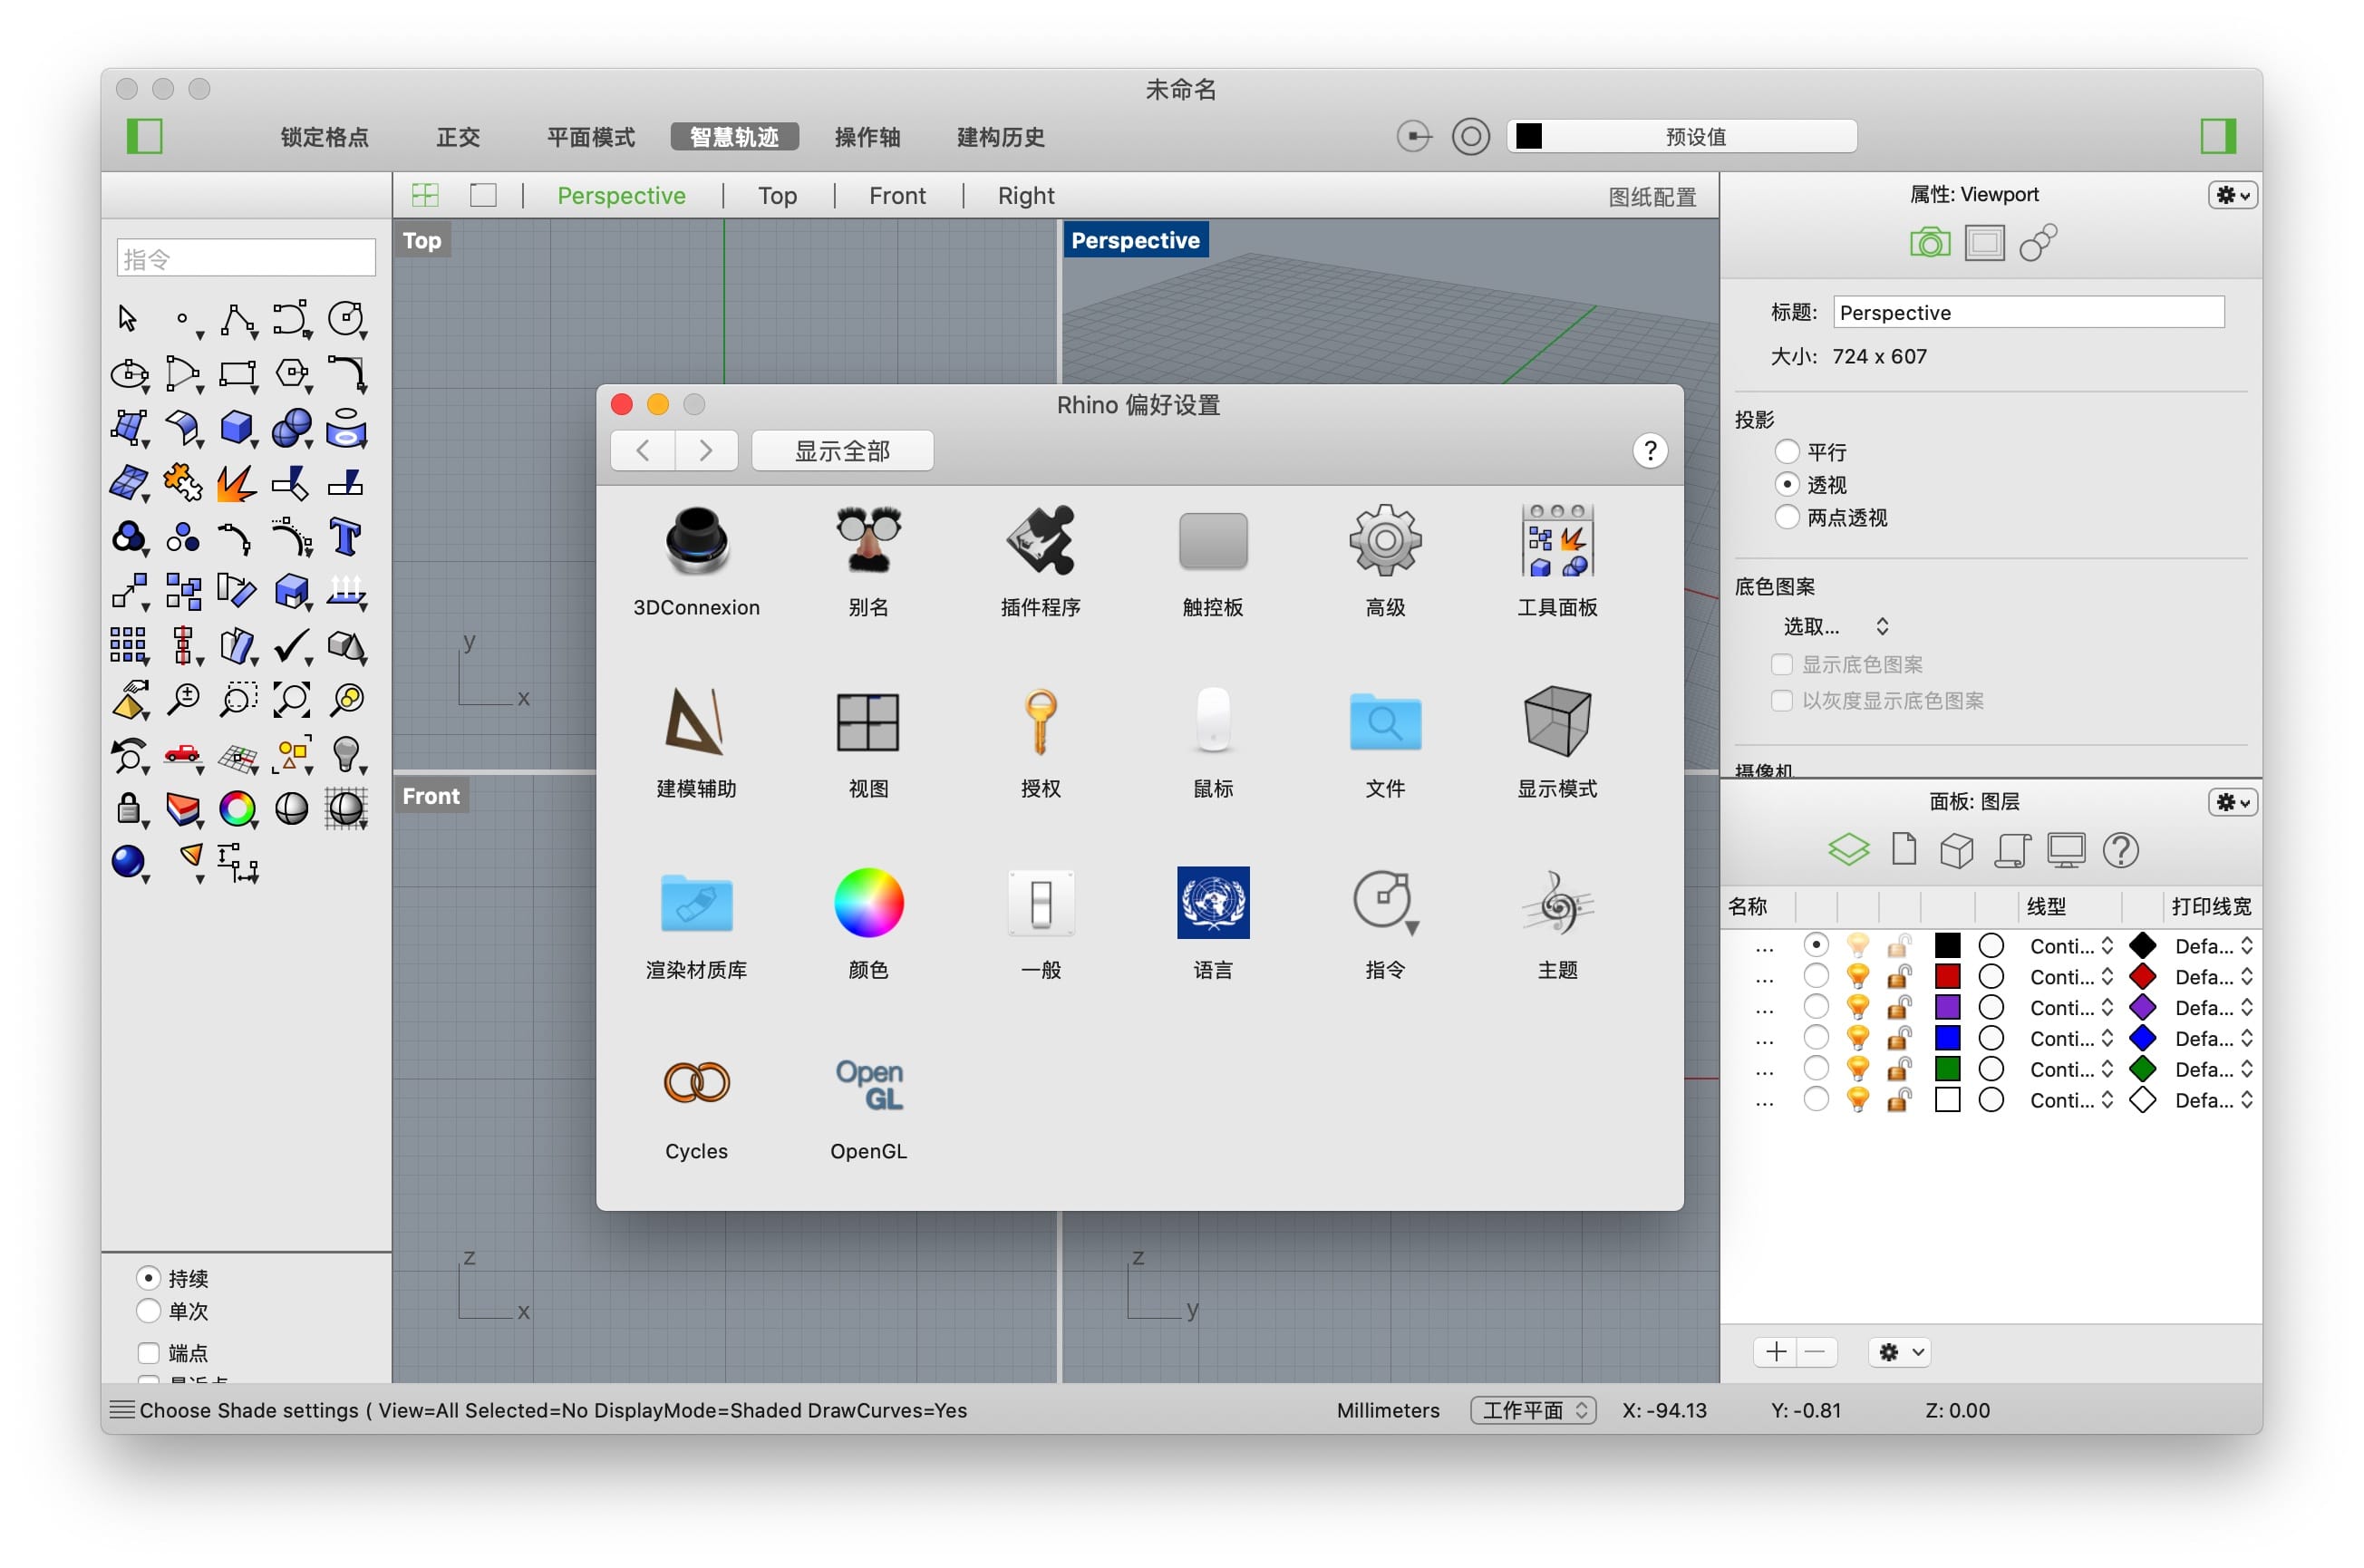Screen dimensions: 2364x1568
Task: Open the Cycles render preferences
Action: (x=696, y=1083)
